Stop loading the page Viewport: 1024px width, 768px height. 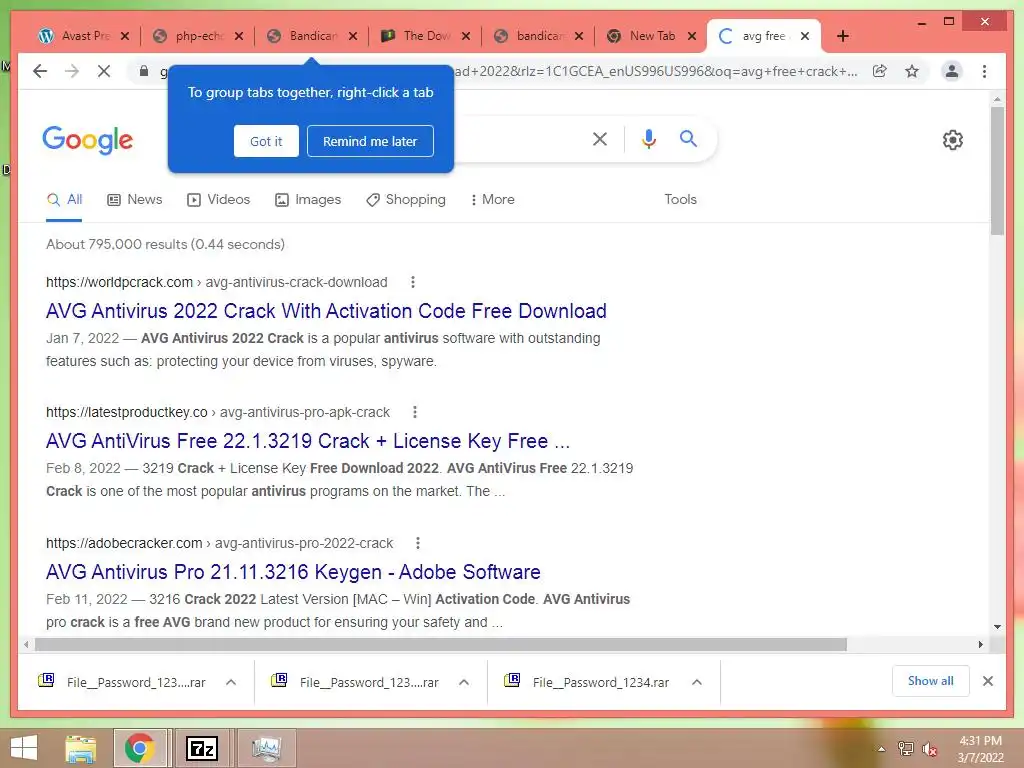[x=104, y=71]
